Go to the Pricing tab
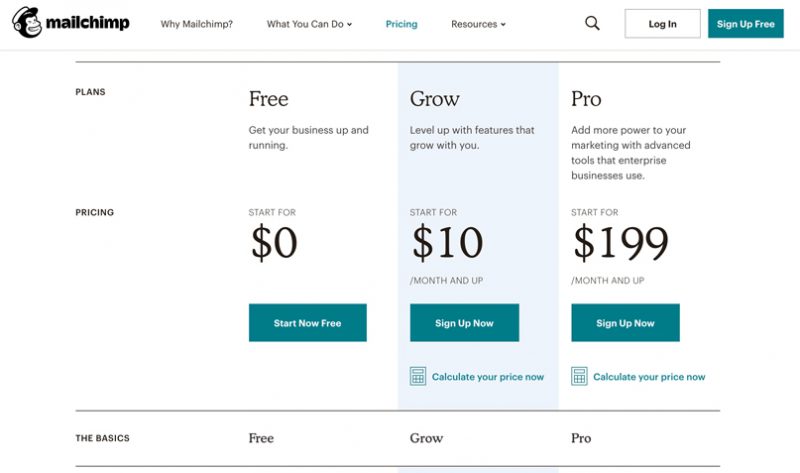Screen dimensions: 800x473 401,24
